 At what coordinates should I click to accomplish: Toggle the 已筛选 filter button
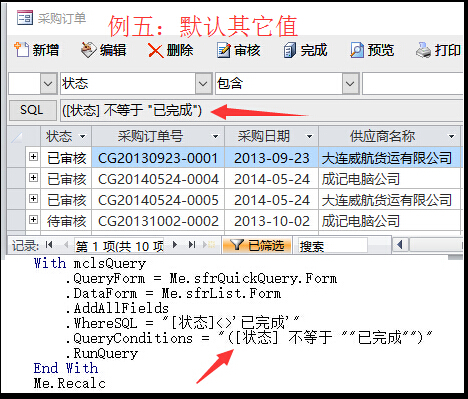coord(257,245)
